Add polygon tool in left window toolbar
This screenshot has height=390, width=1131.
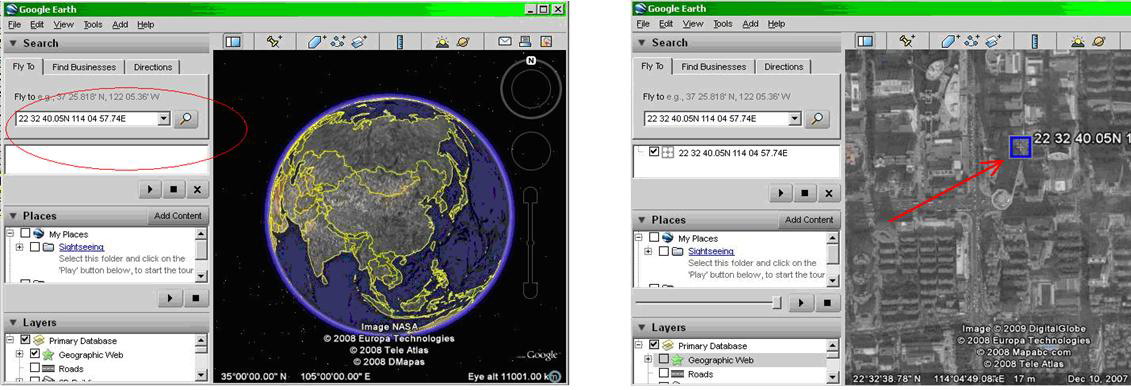pyautogui.click(x=317, y=42)
